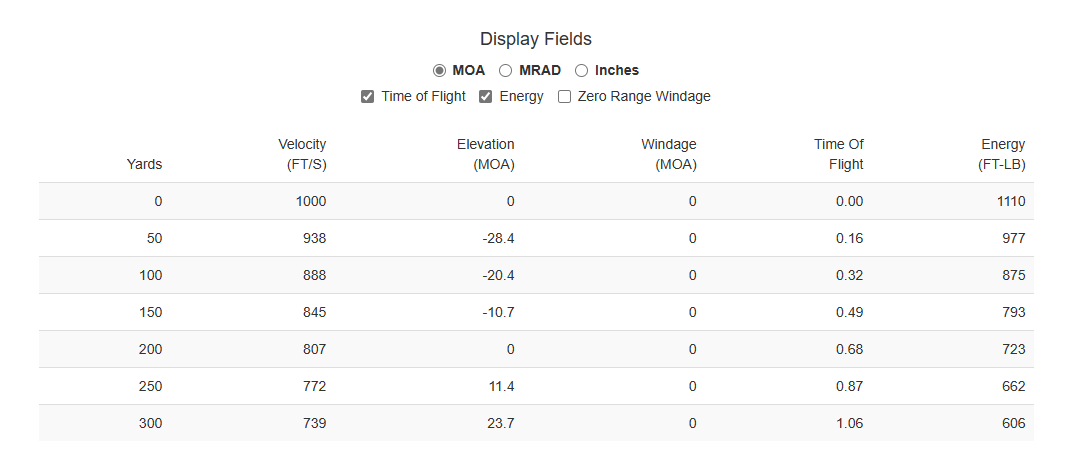Click the Velocity (FT/S) column header
The width and height of the screenshot is (1067, 452).
(x=302, y=154)
